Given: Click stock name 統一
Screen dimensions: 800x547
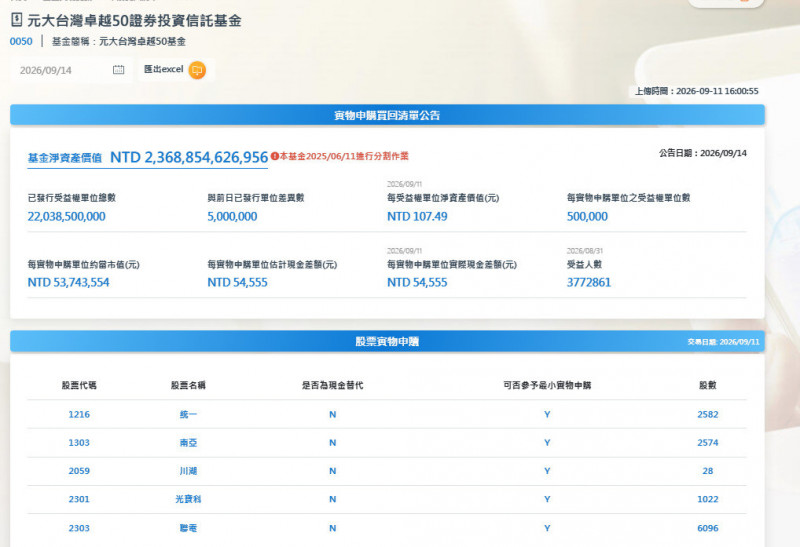Looking at the screenshot, I should [188, 414].
